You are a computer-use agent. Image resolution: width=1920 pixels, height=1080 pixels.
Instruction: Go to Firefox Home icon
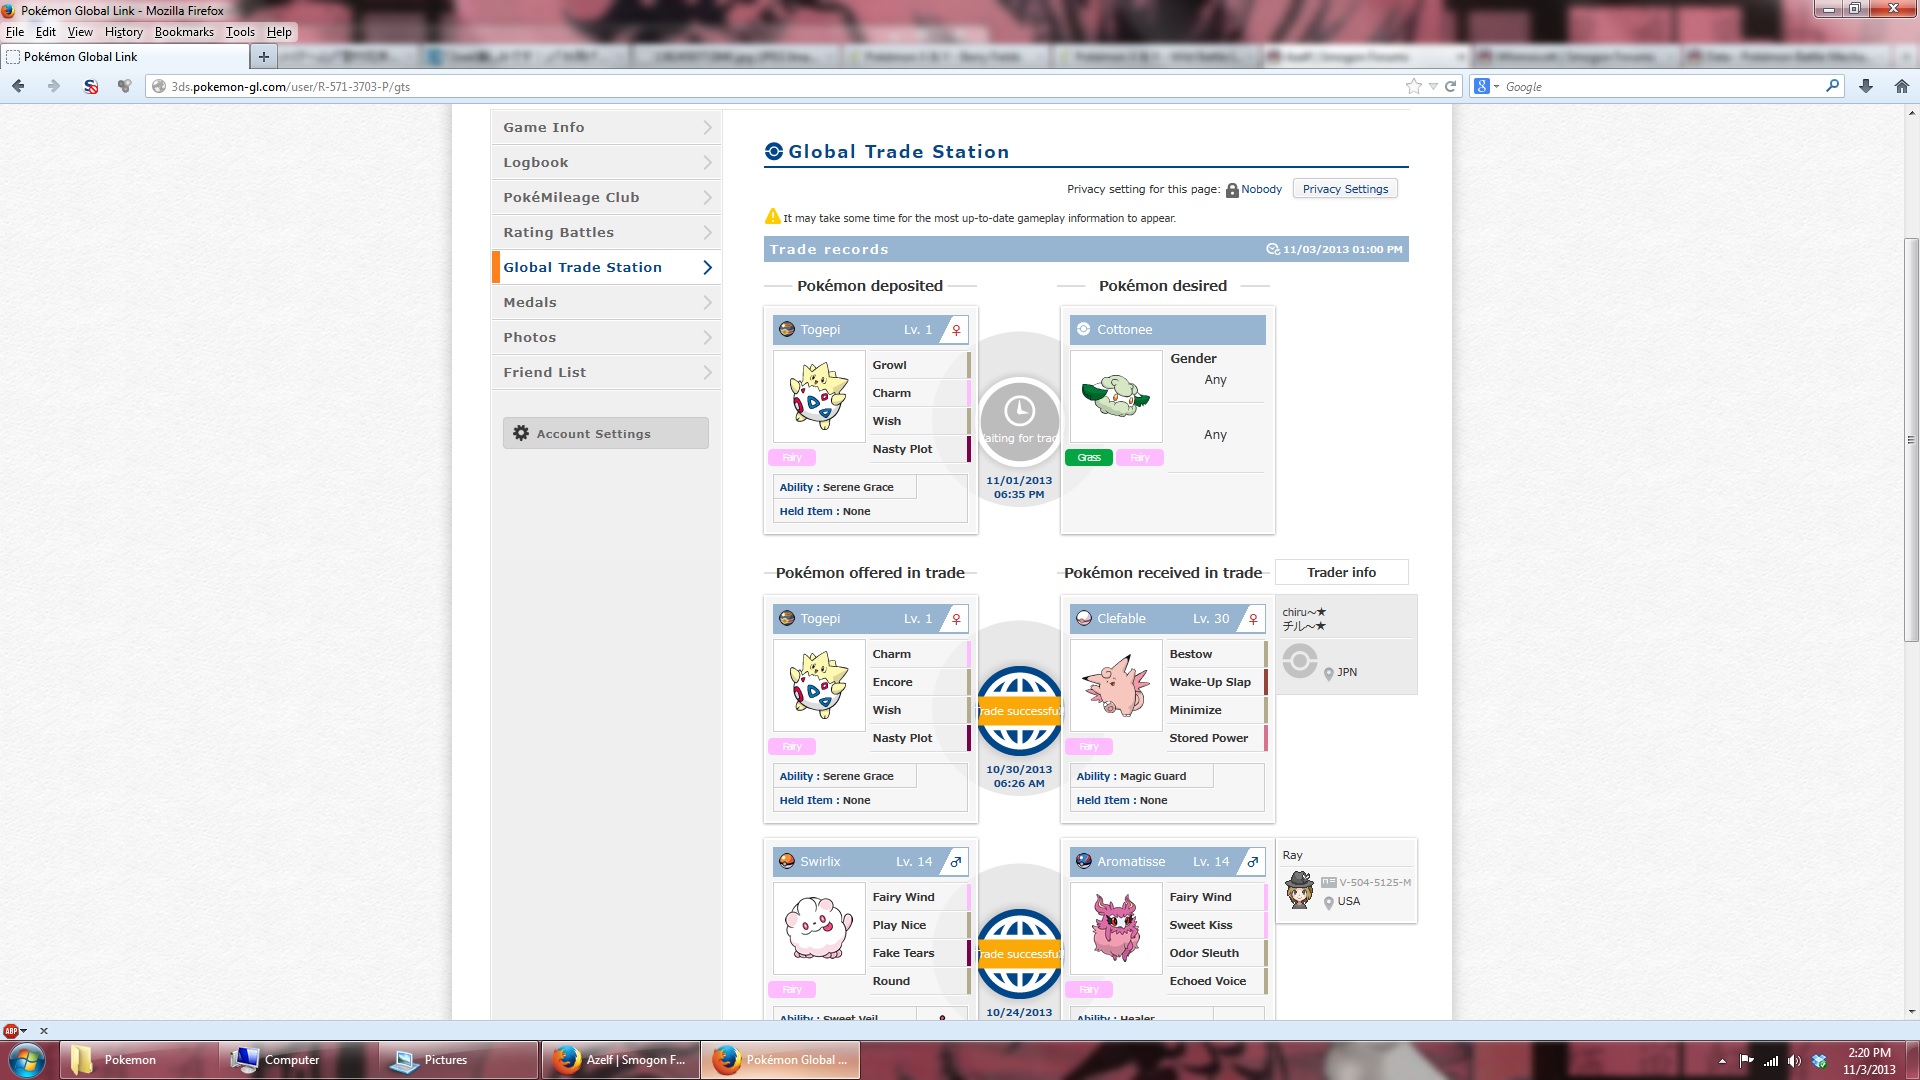[1902, 87]
